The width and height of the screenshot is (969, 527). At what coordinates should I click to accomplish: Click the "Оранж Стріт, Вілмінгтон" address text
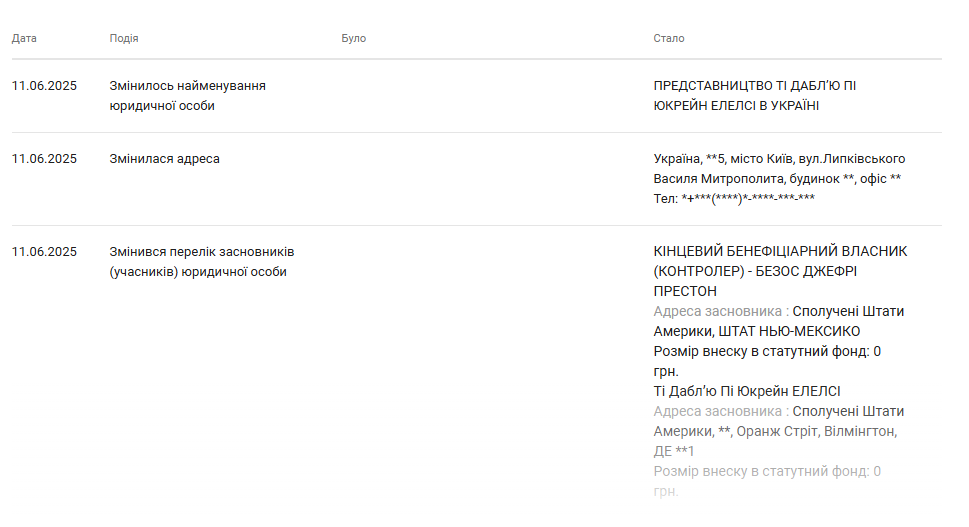(816, 432)
